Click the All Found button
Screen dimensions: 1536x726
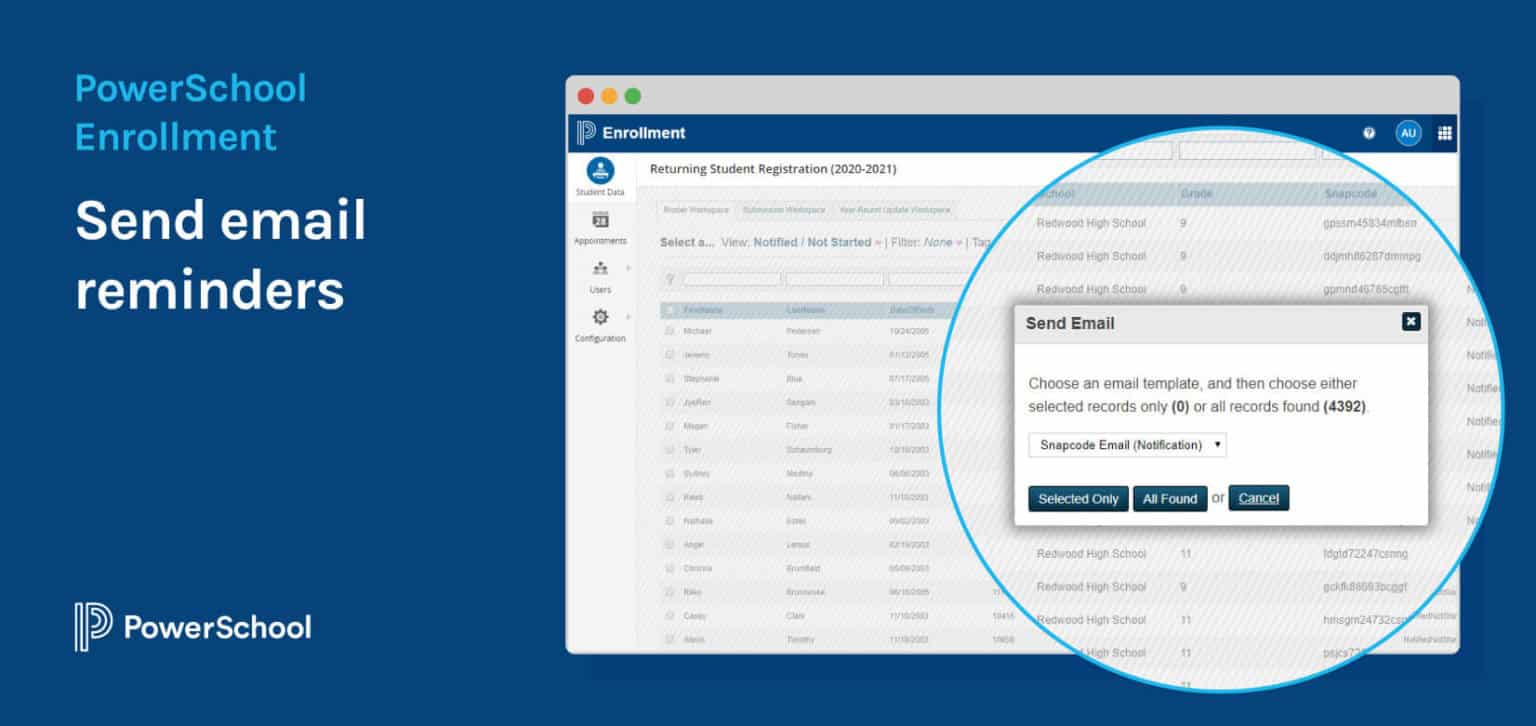pyautogui.click(x=1169, y=498)
